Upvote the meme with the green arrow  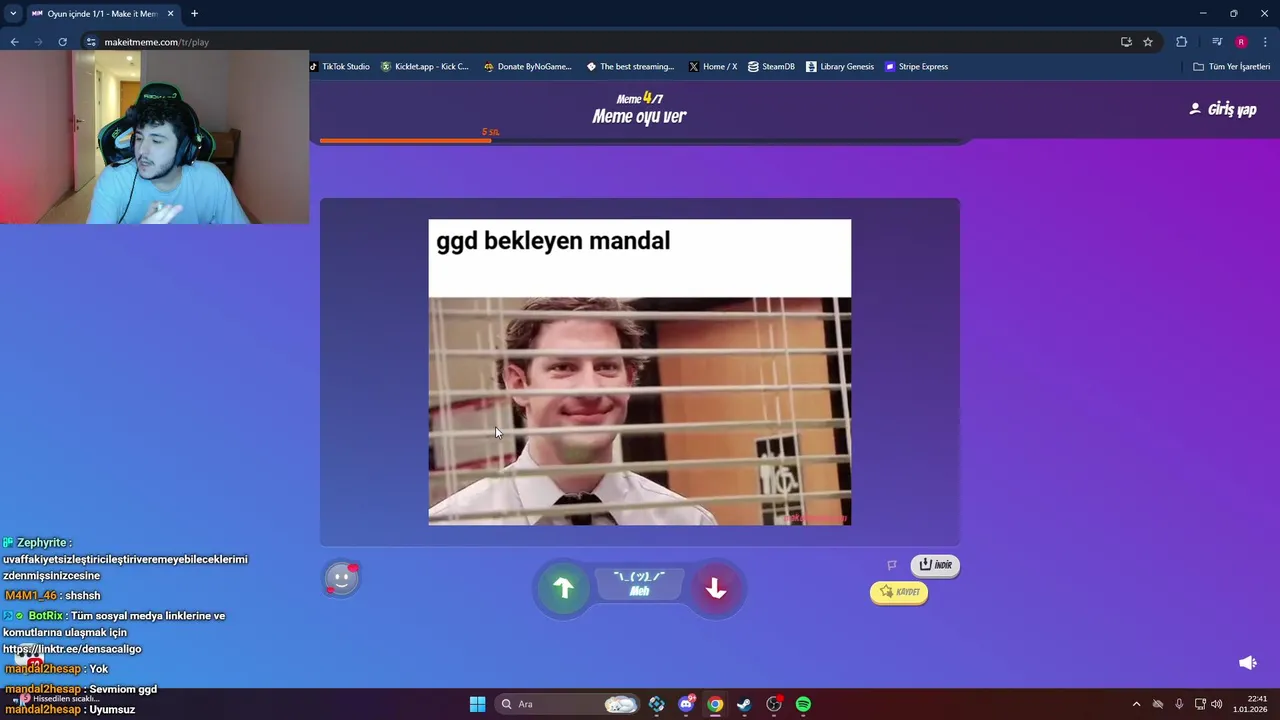click(563, 589)
